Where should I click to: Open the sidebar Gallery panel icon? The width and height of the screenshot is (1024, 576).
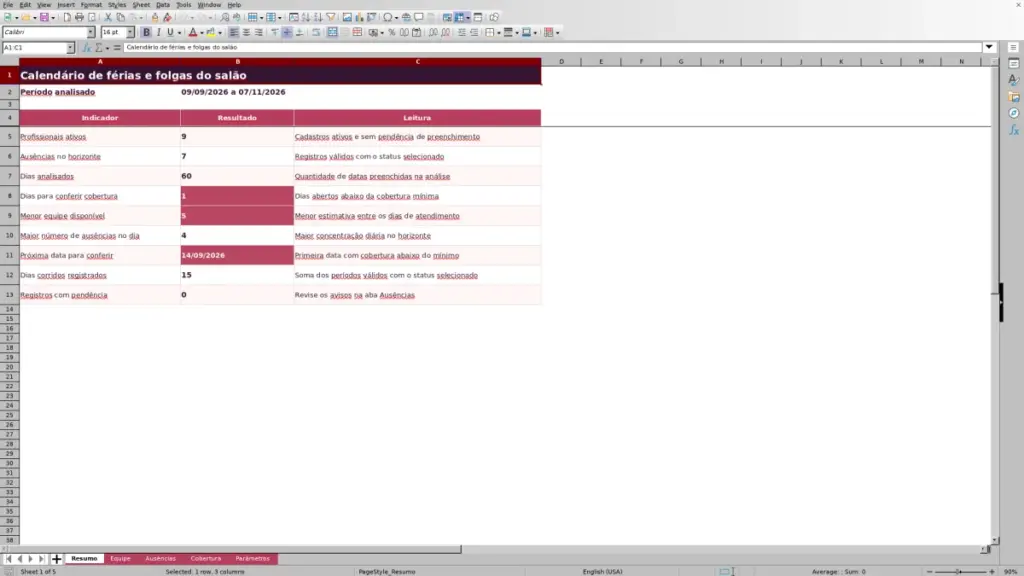(x=1014, y=97)
